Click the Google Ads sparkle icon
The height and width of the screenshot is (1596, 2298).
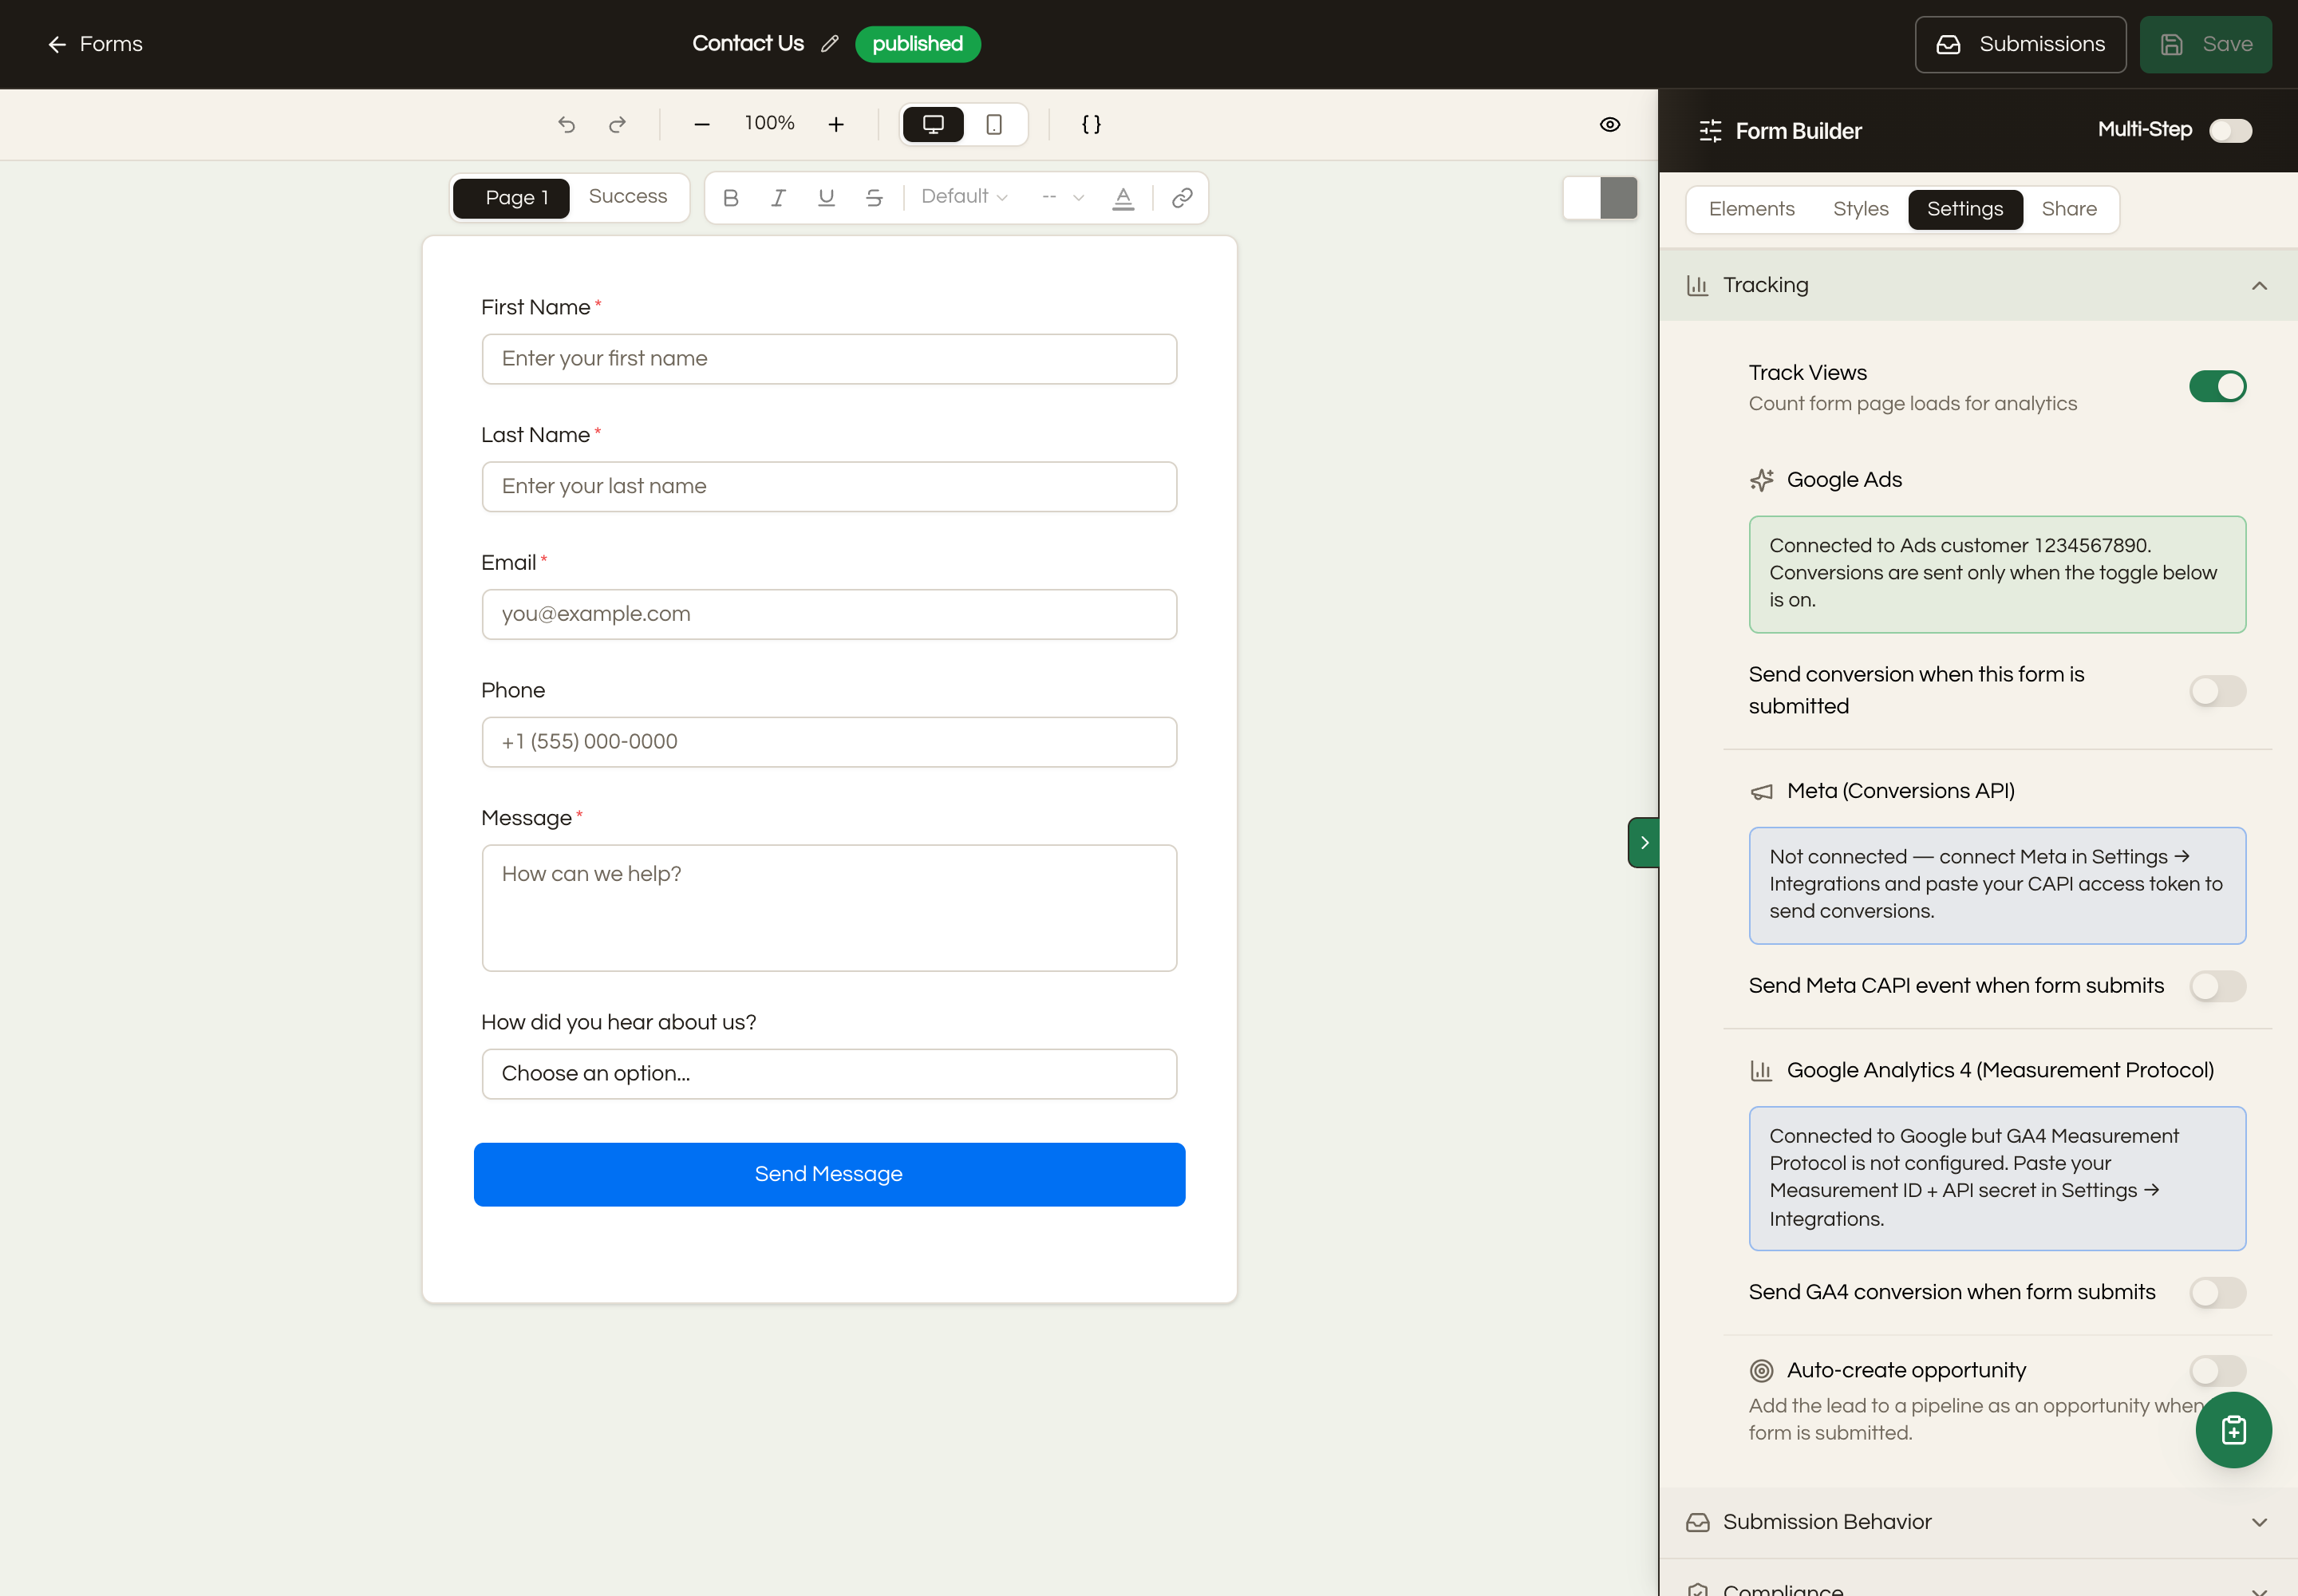pyautogui.click(x=1761, y=480)
